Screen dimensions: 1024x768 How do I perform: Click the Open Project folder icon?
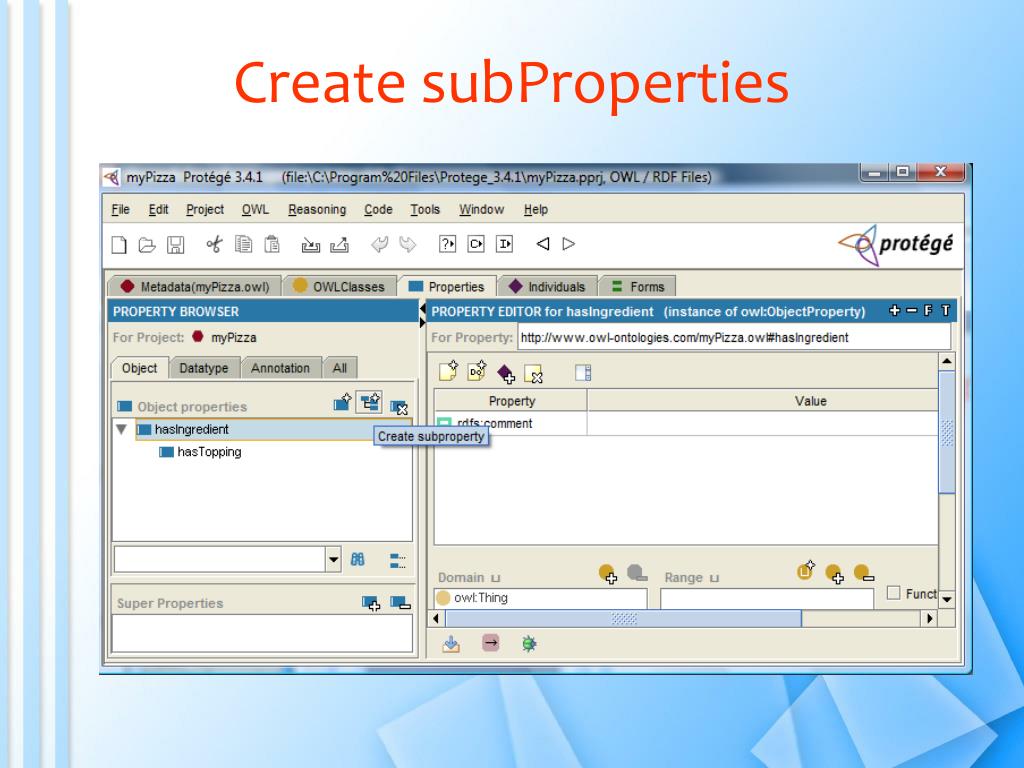point(147,245)
